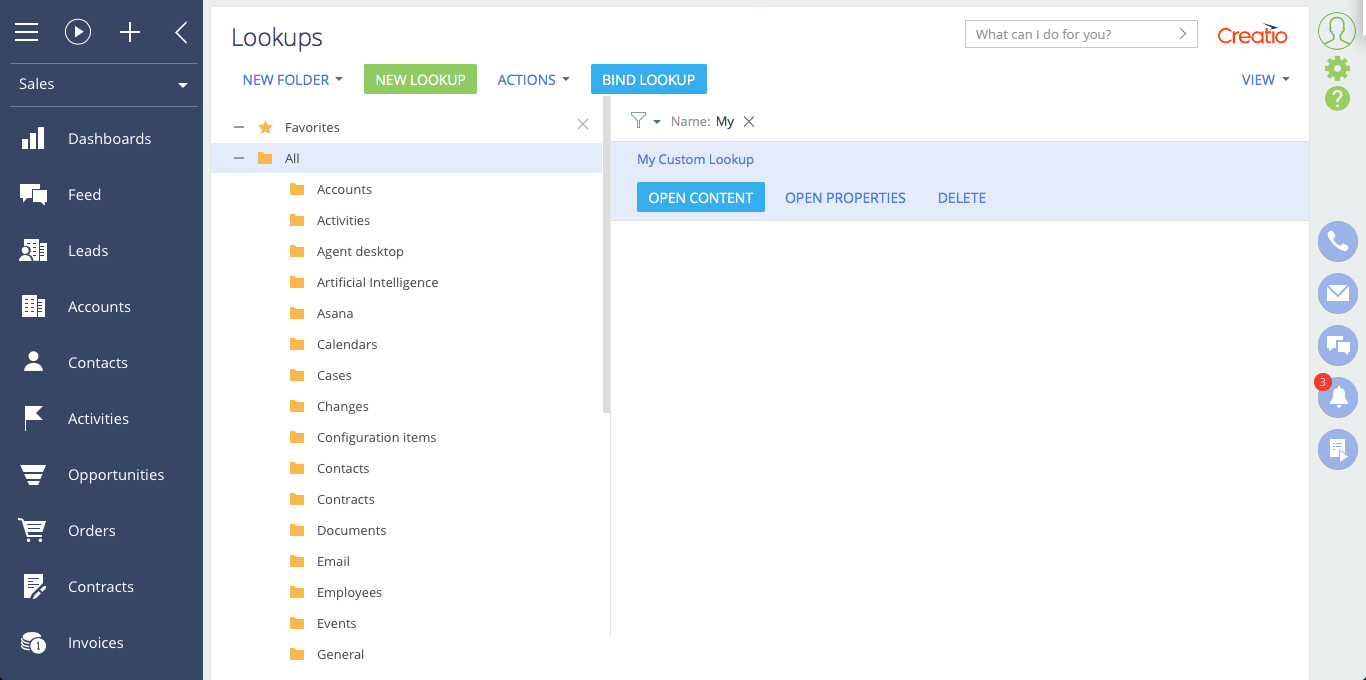This screenshot has width=1366, height=680.
Task: Open the feed chat bubbles icon on right panel
Action: point(1338,345)
